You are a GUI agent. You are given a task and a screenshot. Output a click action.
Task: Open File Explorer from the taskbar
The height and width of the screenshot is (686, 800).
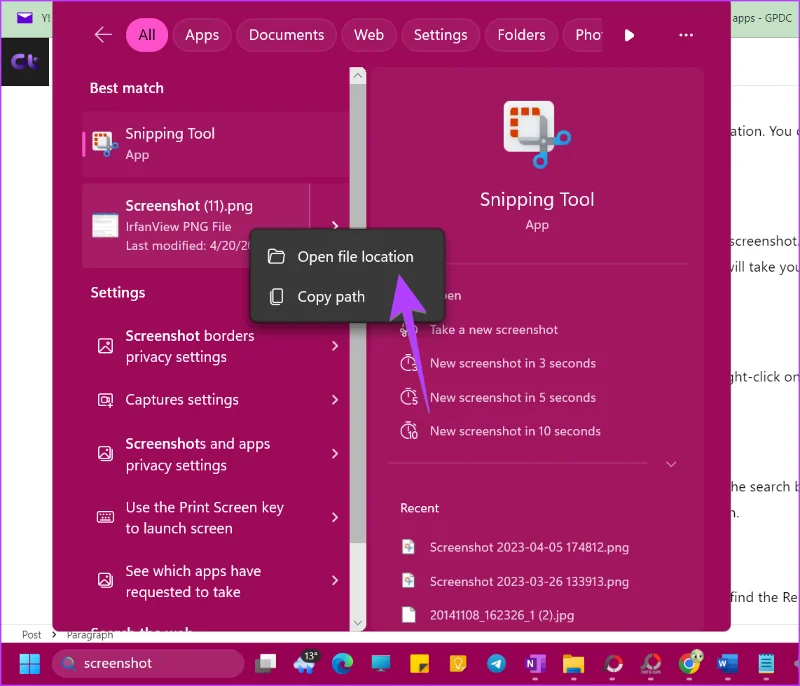coord(573,664)
